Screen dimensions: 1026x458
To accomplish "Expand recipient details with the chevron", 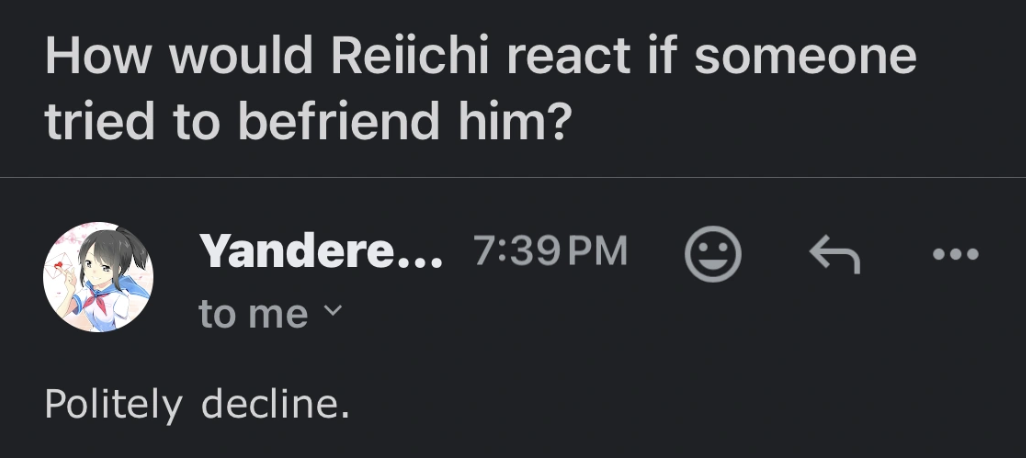I will tap(333, 314).
